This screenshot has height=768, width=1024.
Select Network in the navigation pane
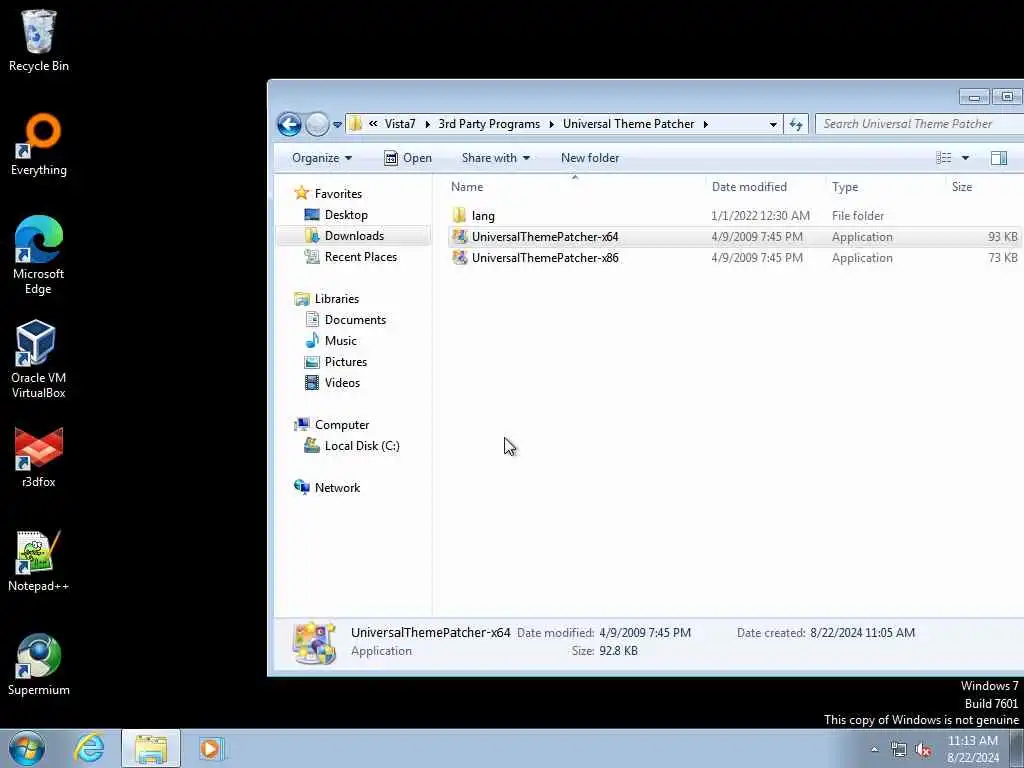337,487
